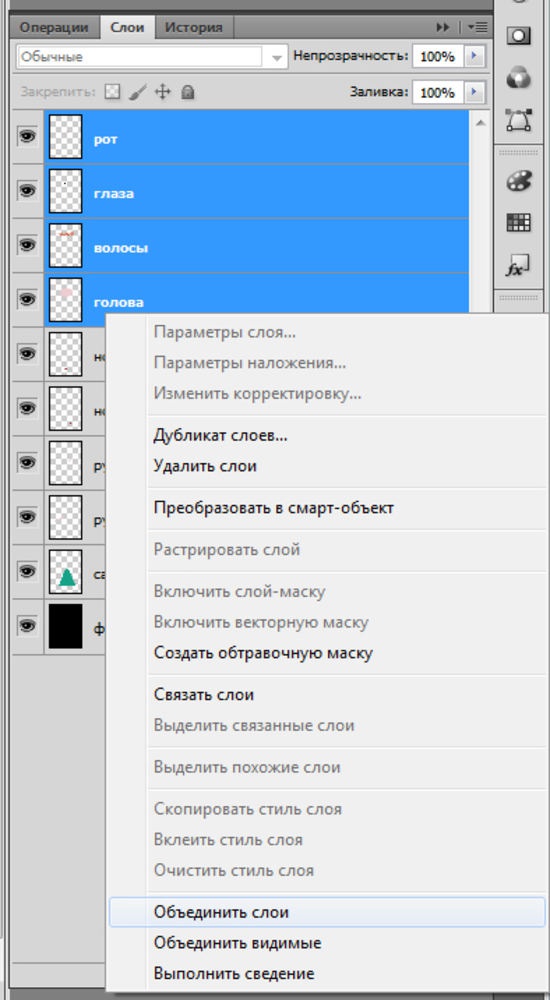Image resolution: width=550 pixels, height=1000 pixels.
Task: Click the lock position move icon
Action: click(x=163, y=92)
